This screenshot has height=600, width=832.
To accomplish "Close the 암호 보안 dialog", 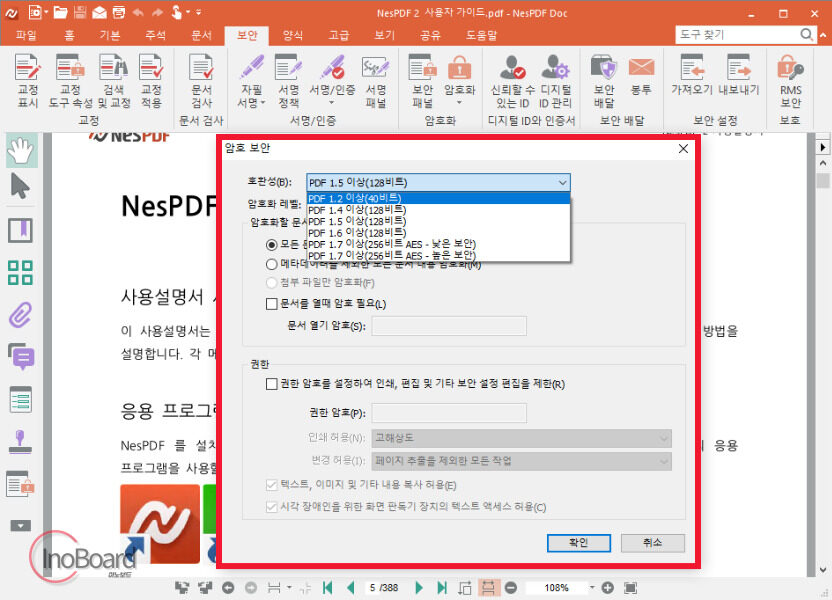I will pyautogui.click(x=683, y=149).
